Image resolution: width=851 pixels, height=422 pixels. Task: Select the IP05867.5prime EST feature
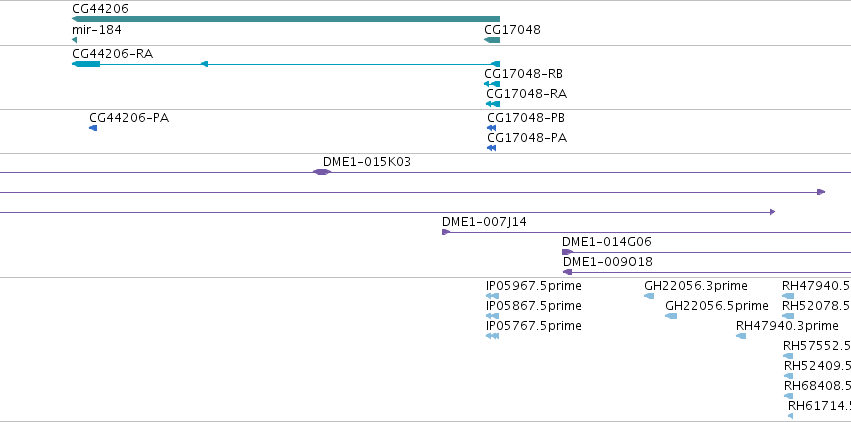click(x=492, y=316)
